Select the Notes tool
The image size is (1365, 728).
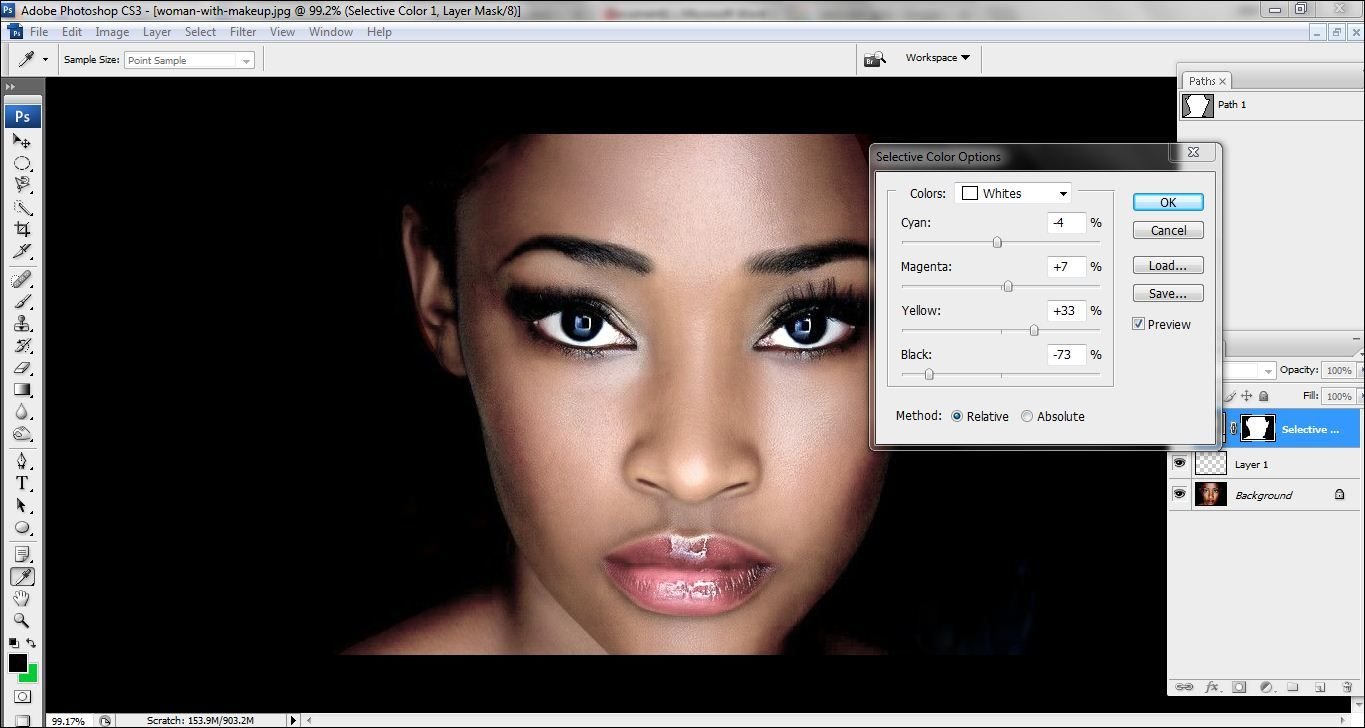[22, 554]
